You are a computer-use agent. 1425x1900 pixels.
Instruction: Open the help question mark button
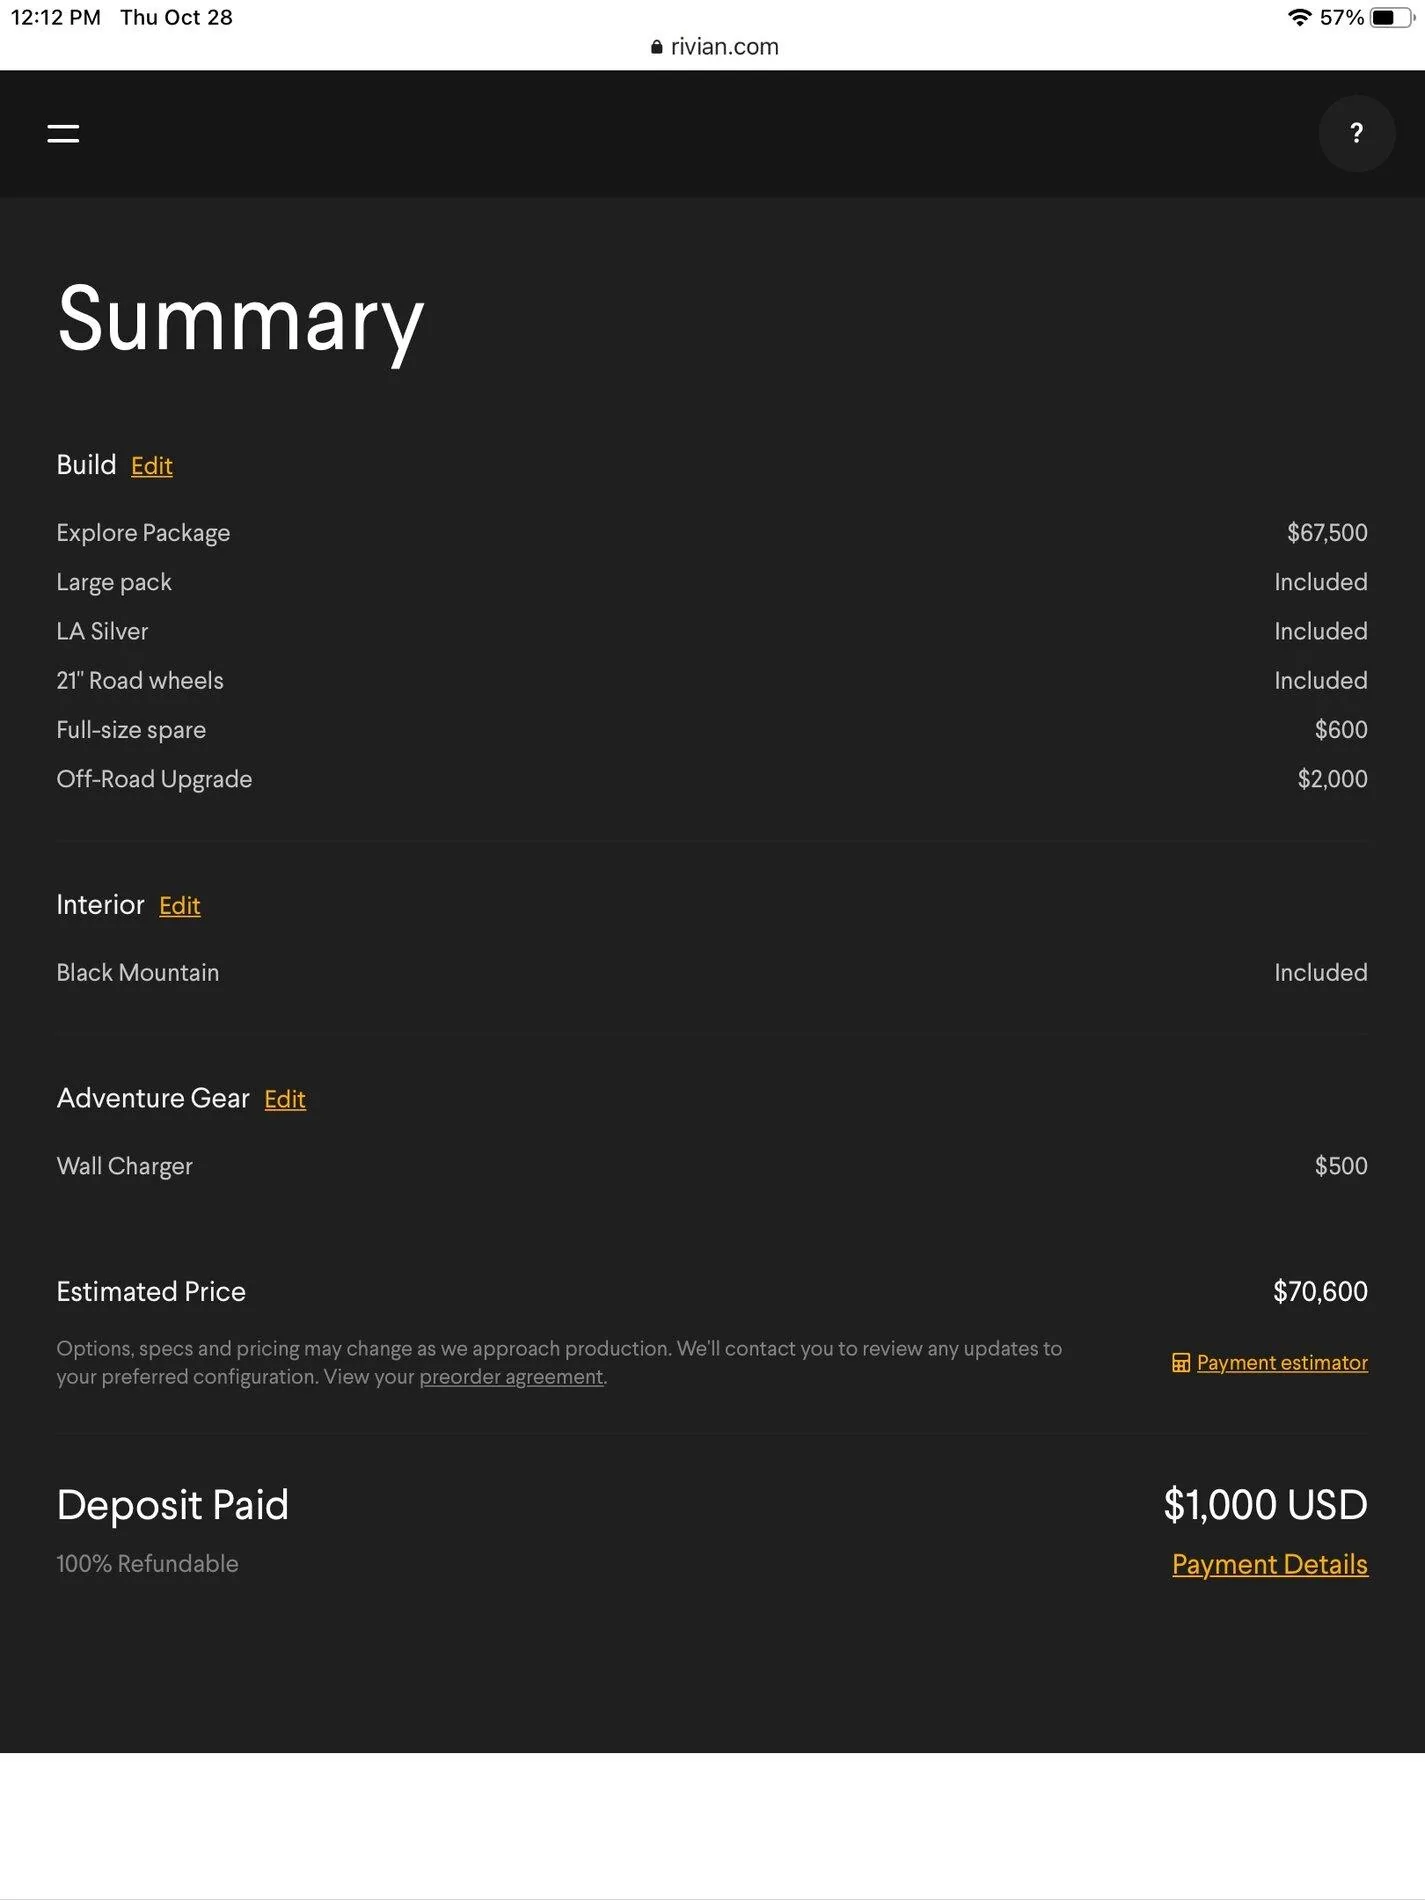point(1356,133)
